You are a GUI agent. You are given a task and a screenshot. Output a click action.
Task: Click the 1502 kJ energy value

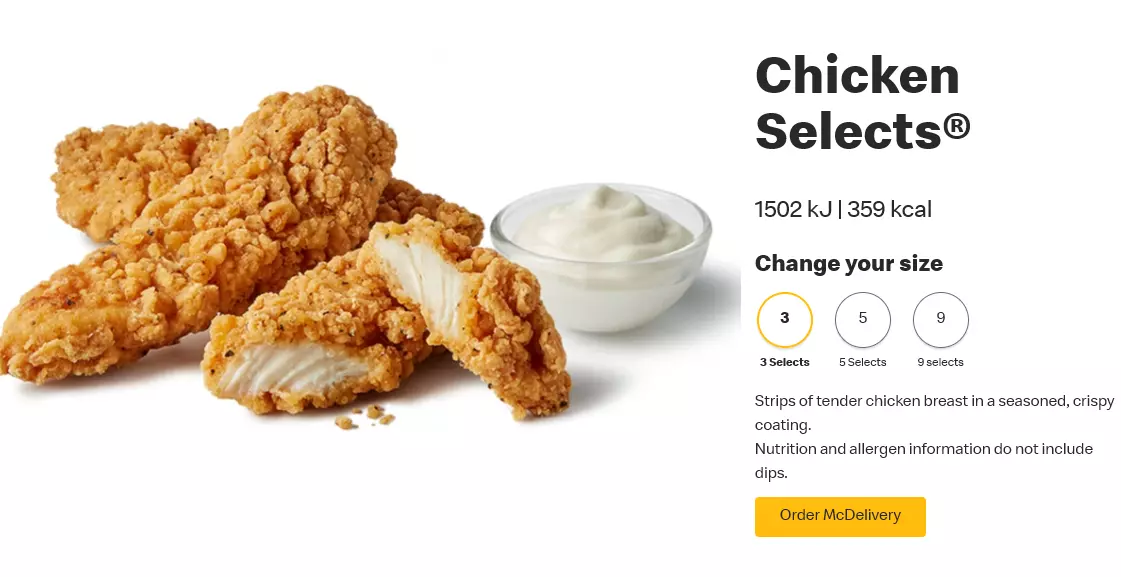[x=793, y=209]
